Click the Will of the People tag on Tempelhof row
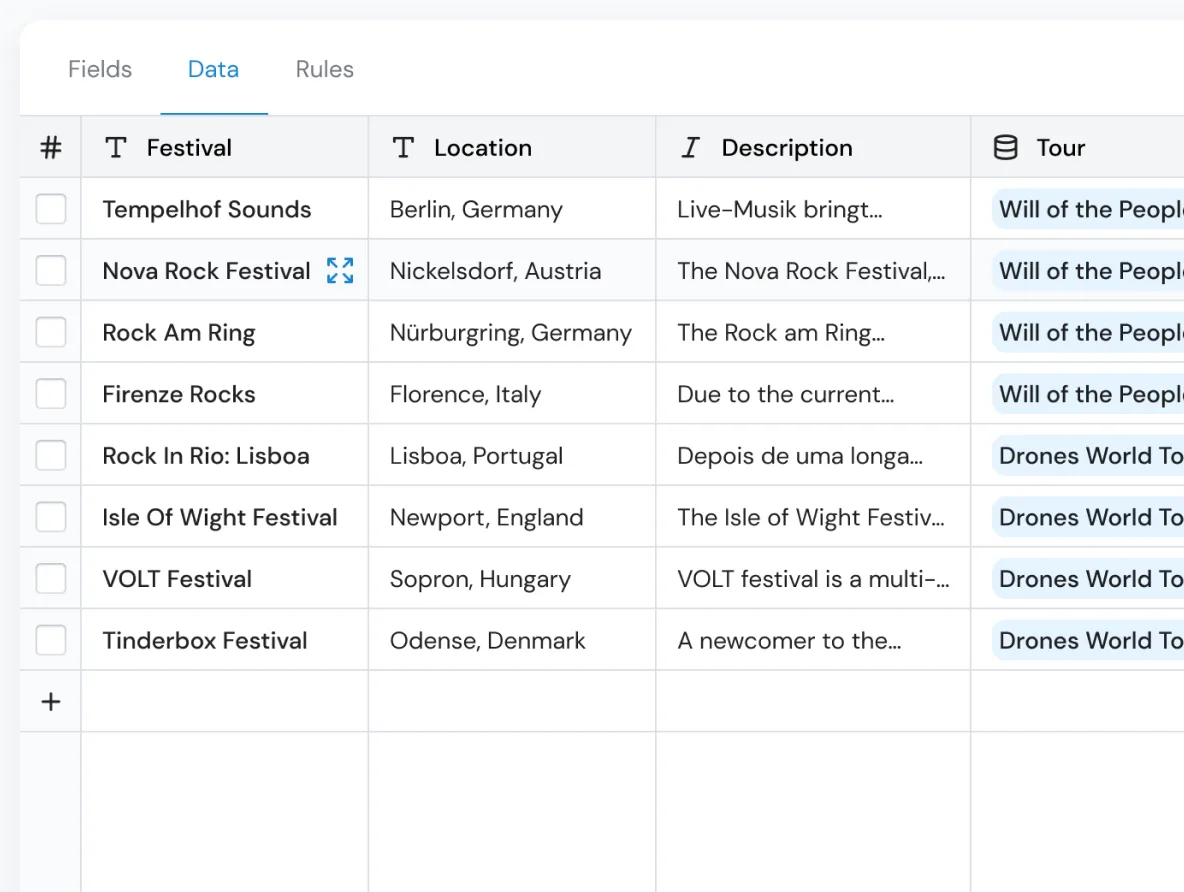 [x=1089, y=209]
